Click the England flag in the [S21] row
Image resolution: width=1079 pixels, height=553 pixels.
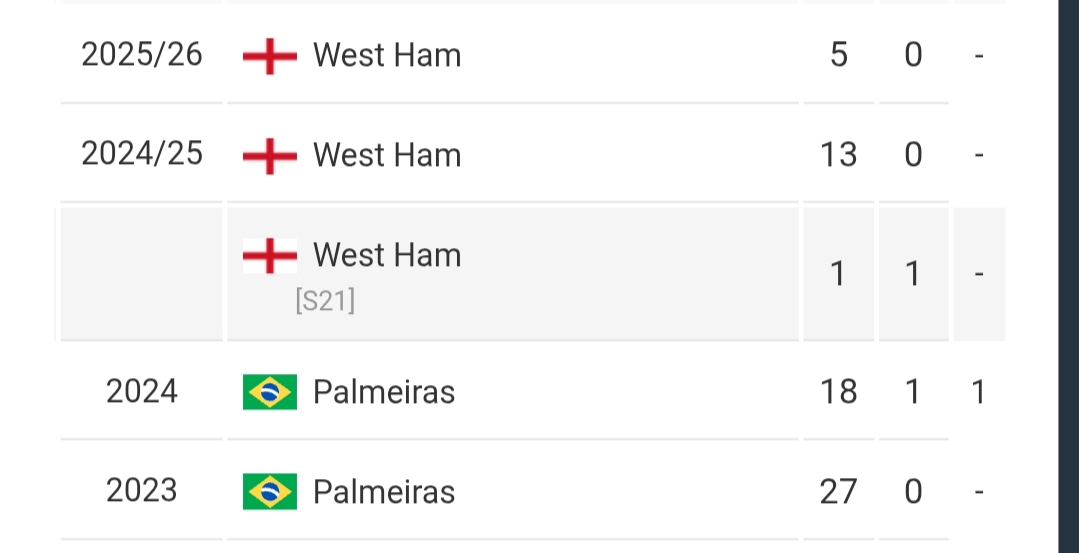point(269,256)
